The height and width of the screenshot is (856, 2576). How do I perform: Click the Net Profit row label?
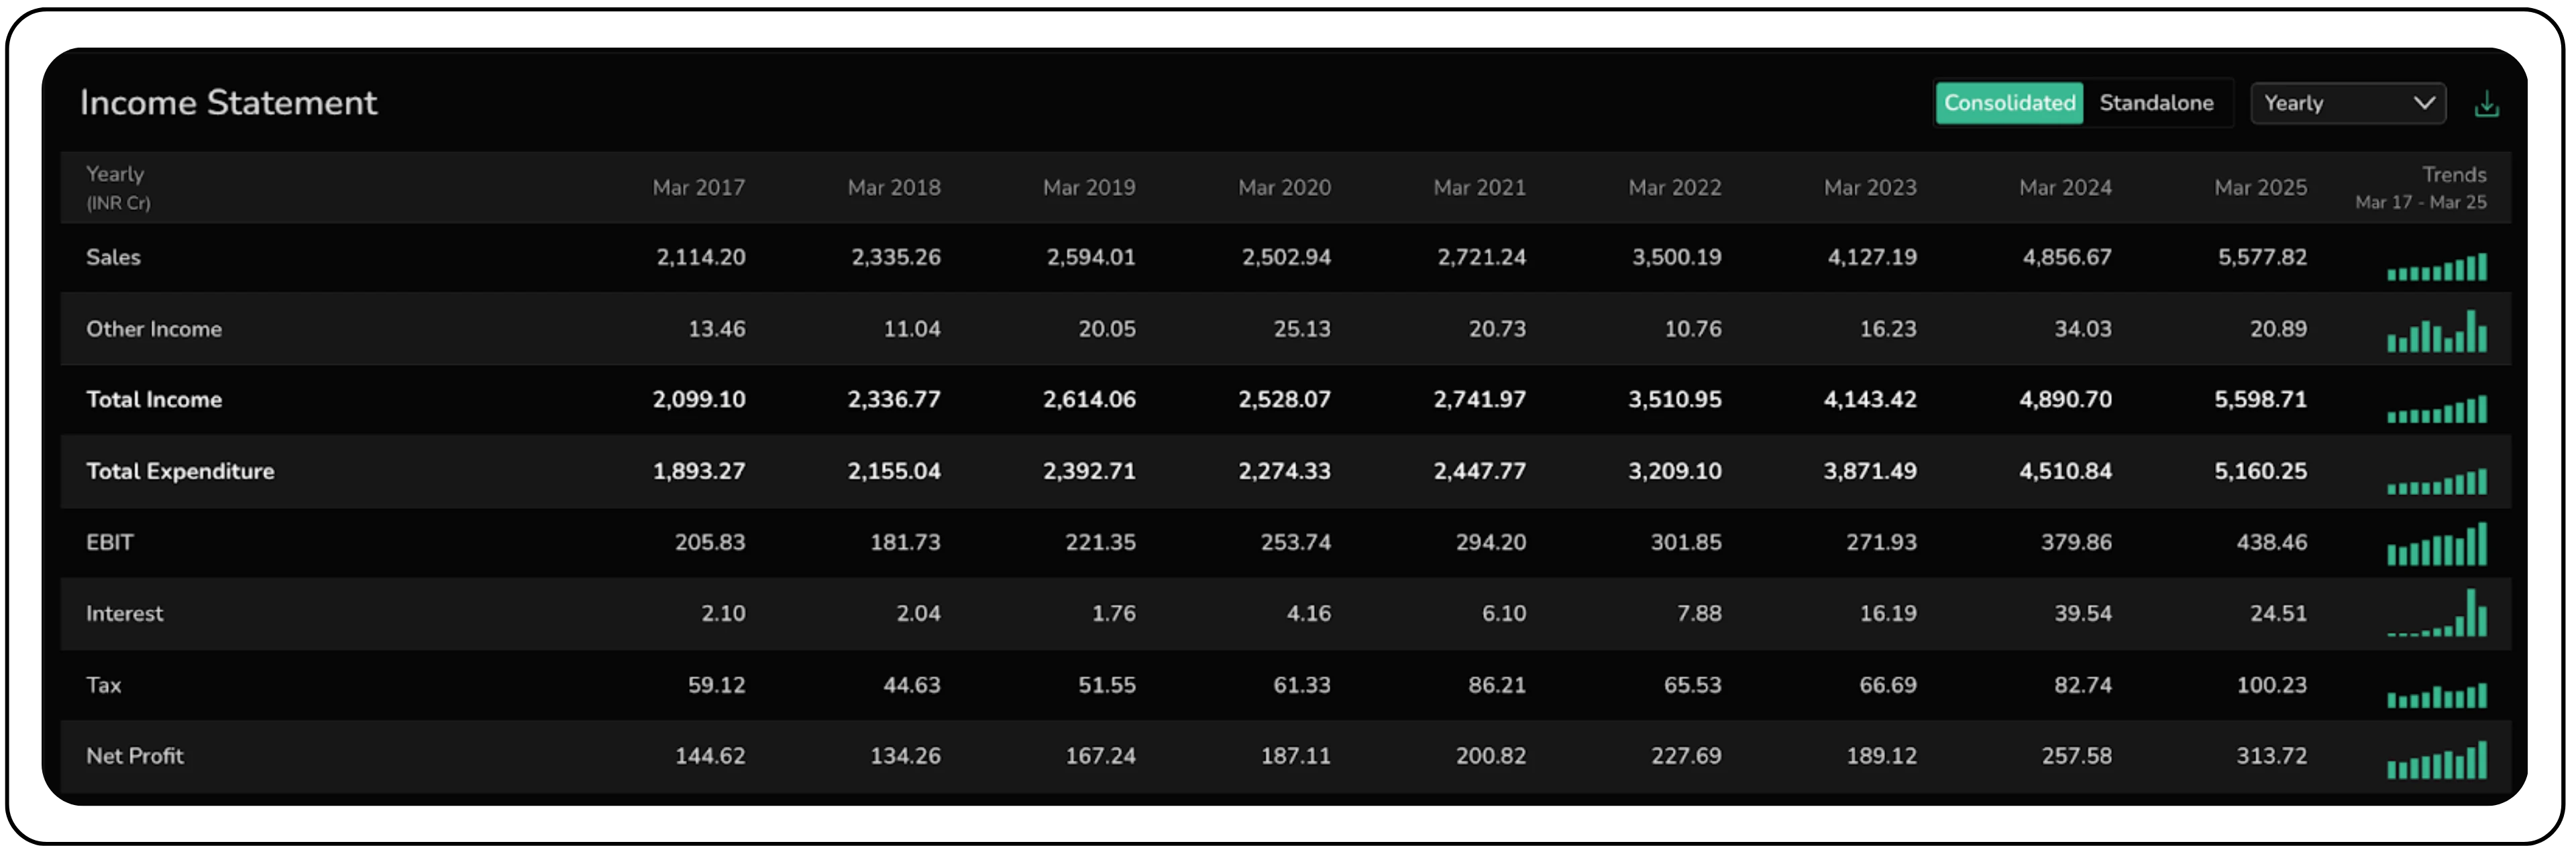(x=135, y=756)
